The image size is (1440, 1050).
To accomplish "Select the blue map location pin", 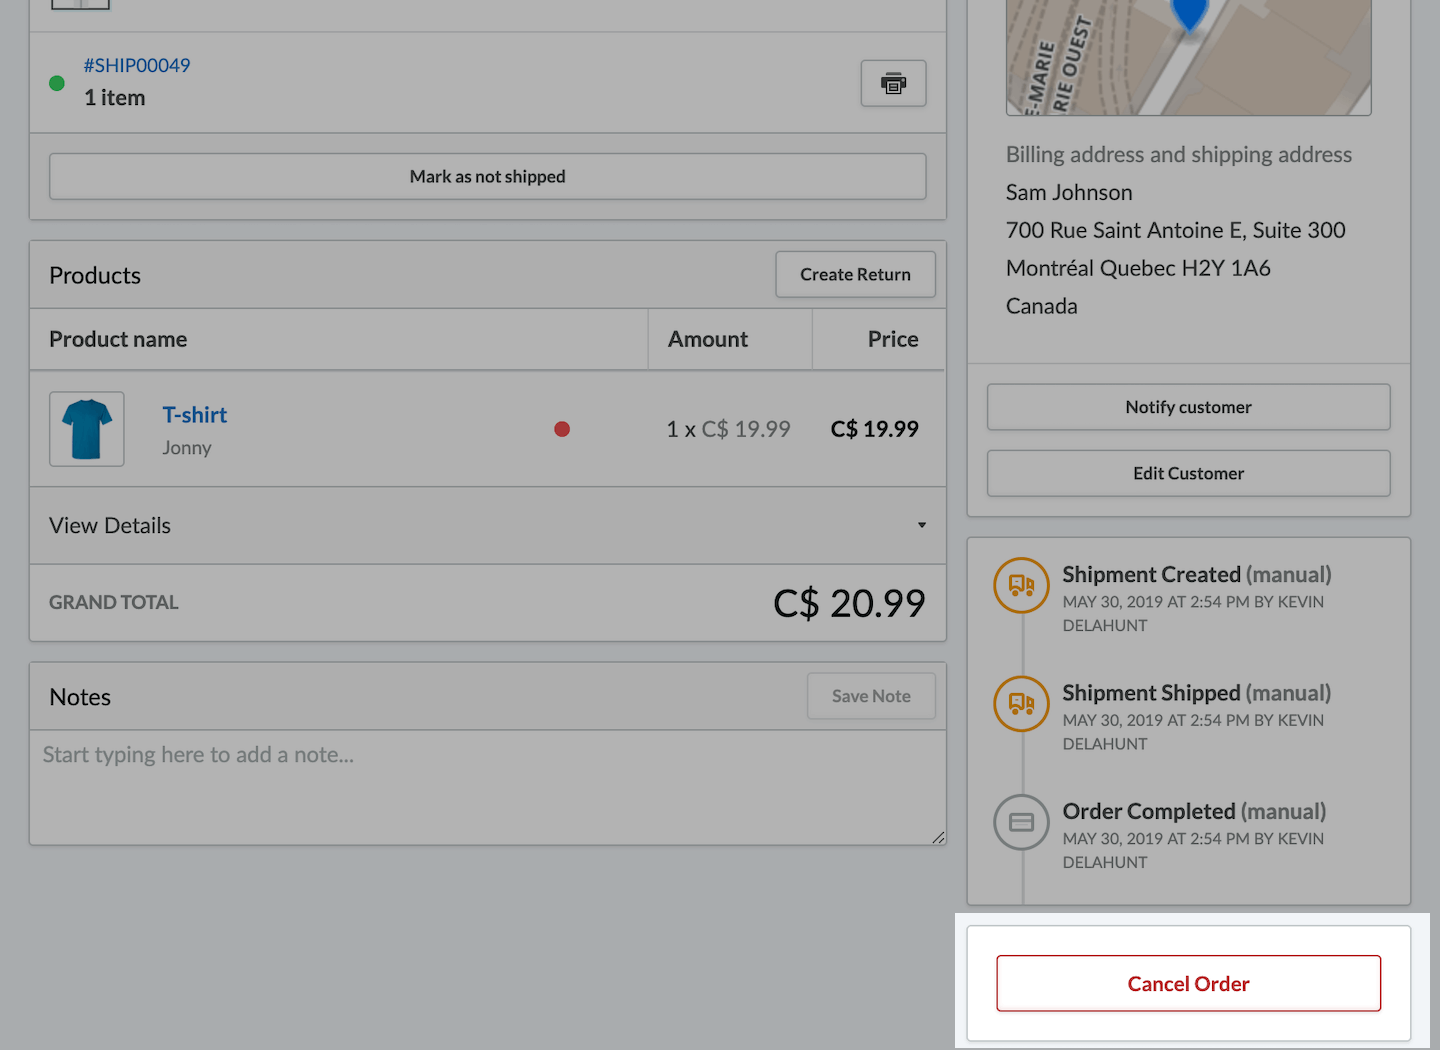I will (1189, 14).
